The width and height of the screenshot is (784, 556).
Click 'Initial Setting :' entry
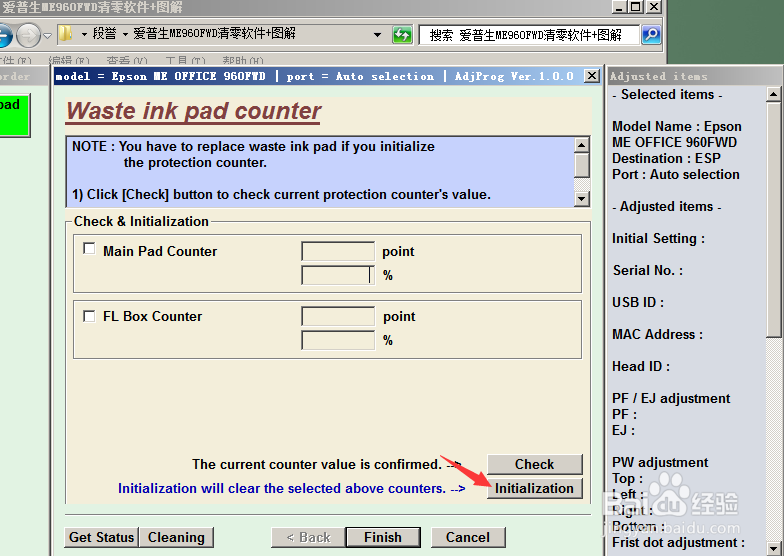click(x=658, y=238)
